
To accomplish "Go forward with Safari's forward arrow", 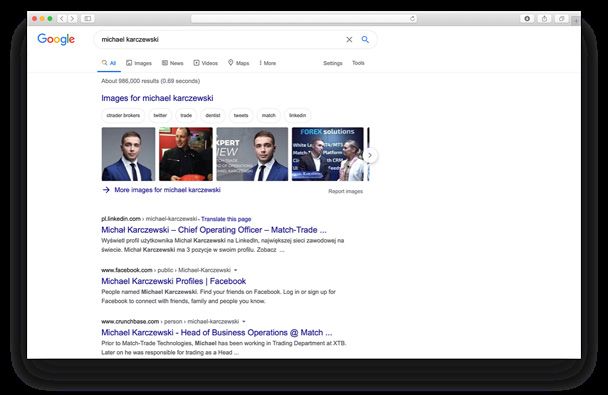I will point(72,19).
